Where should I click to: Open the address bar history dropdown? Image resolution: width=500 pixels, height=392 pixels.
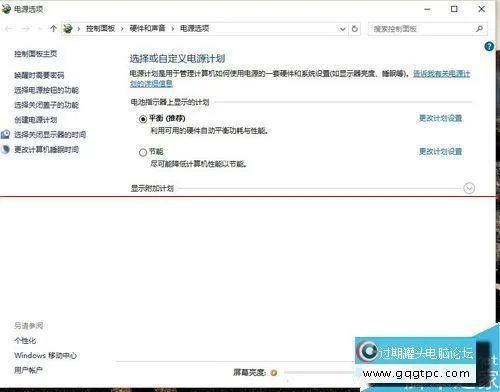342,29
